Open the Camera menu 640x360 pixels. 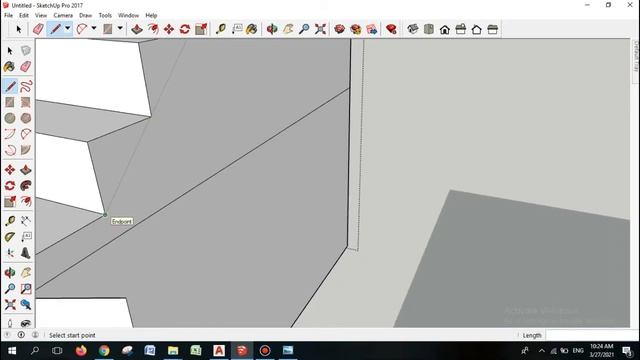(x=63, y=15)
